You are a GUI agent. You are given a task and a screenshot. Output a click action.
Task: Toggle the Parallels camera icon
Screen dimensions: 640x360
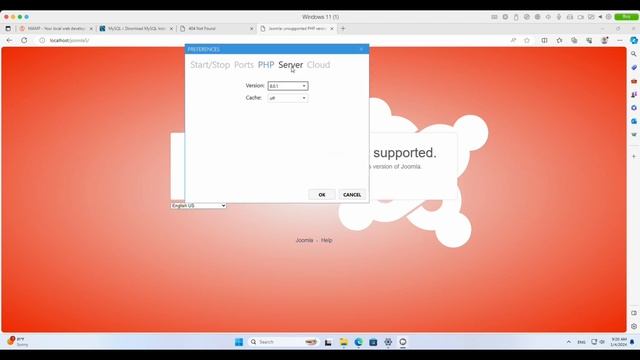click(580, 17)
